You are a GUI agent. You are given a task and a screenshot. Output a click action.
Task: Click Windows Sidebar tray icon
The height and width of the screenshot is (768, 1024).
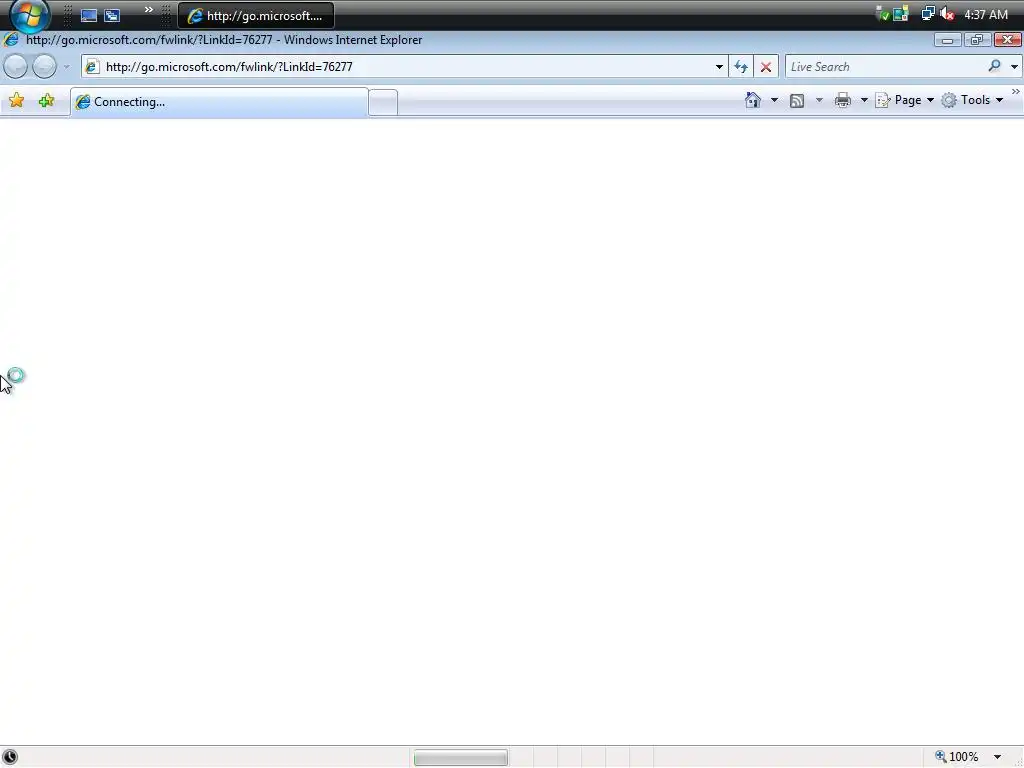point(901,14)
